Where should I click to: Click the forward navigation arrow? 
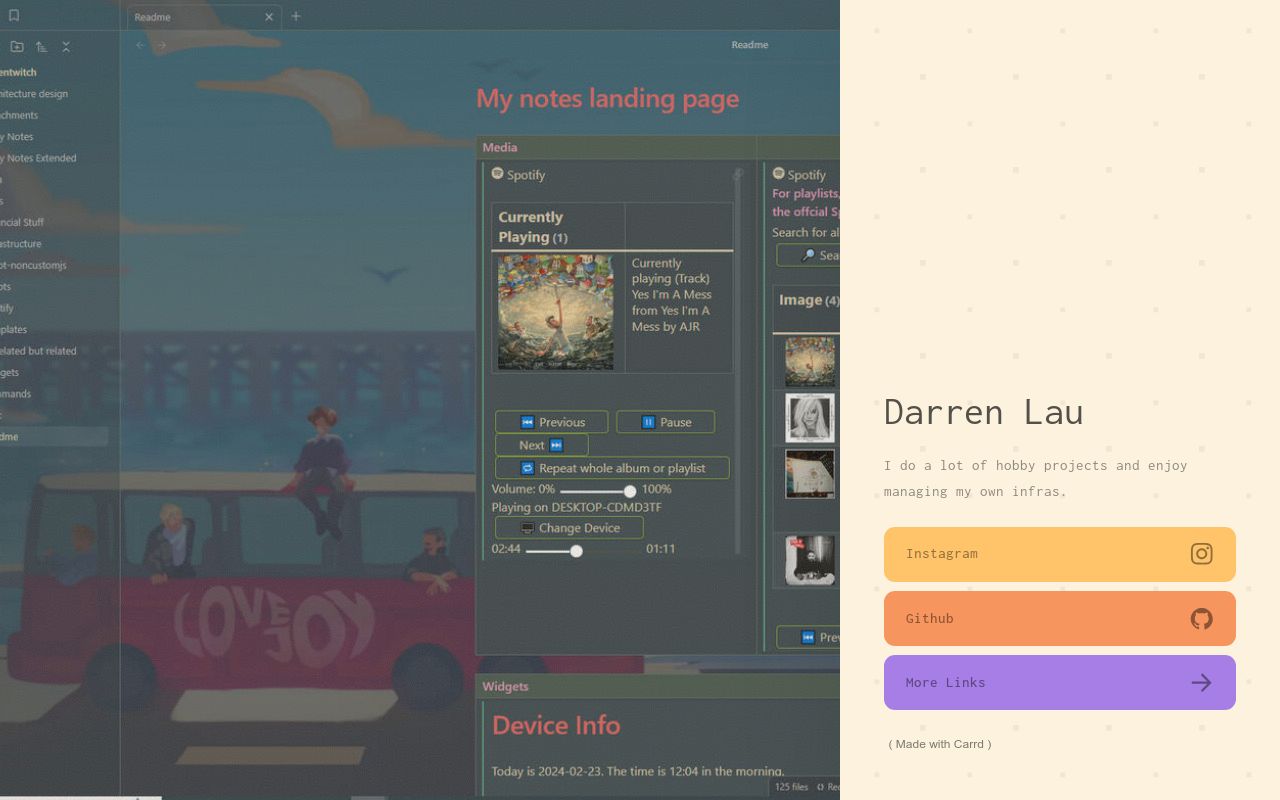point(162,45)
